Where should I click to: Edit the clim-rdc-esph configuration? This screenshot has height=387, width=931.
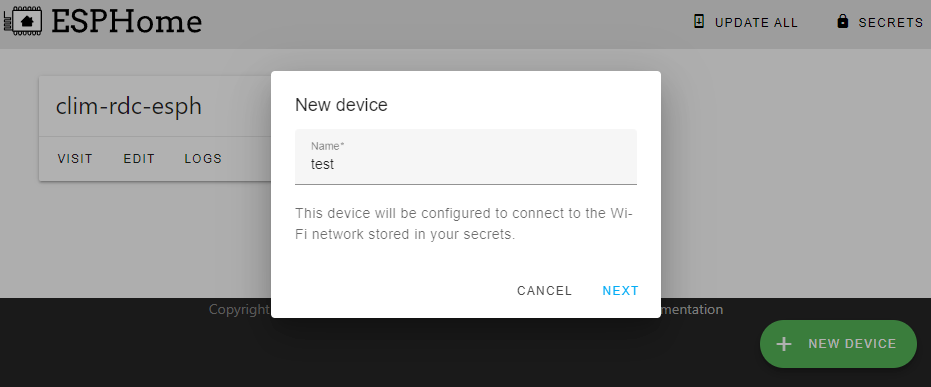click(x=139, y=158)
